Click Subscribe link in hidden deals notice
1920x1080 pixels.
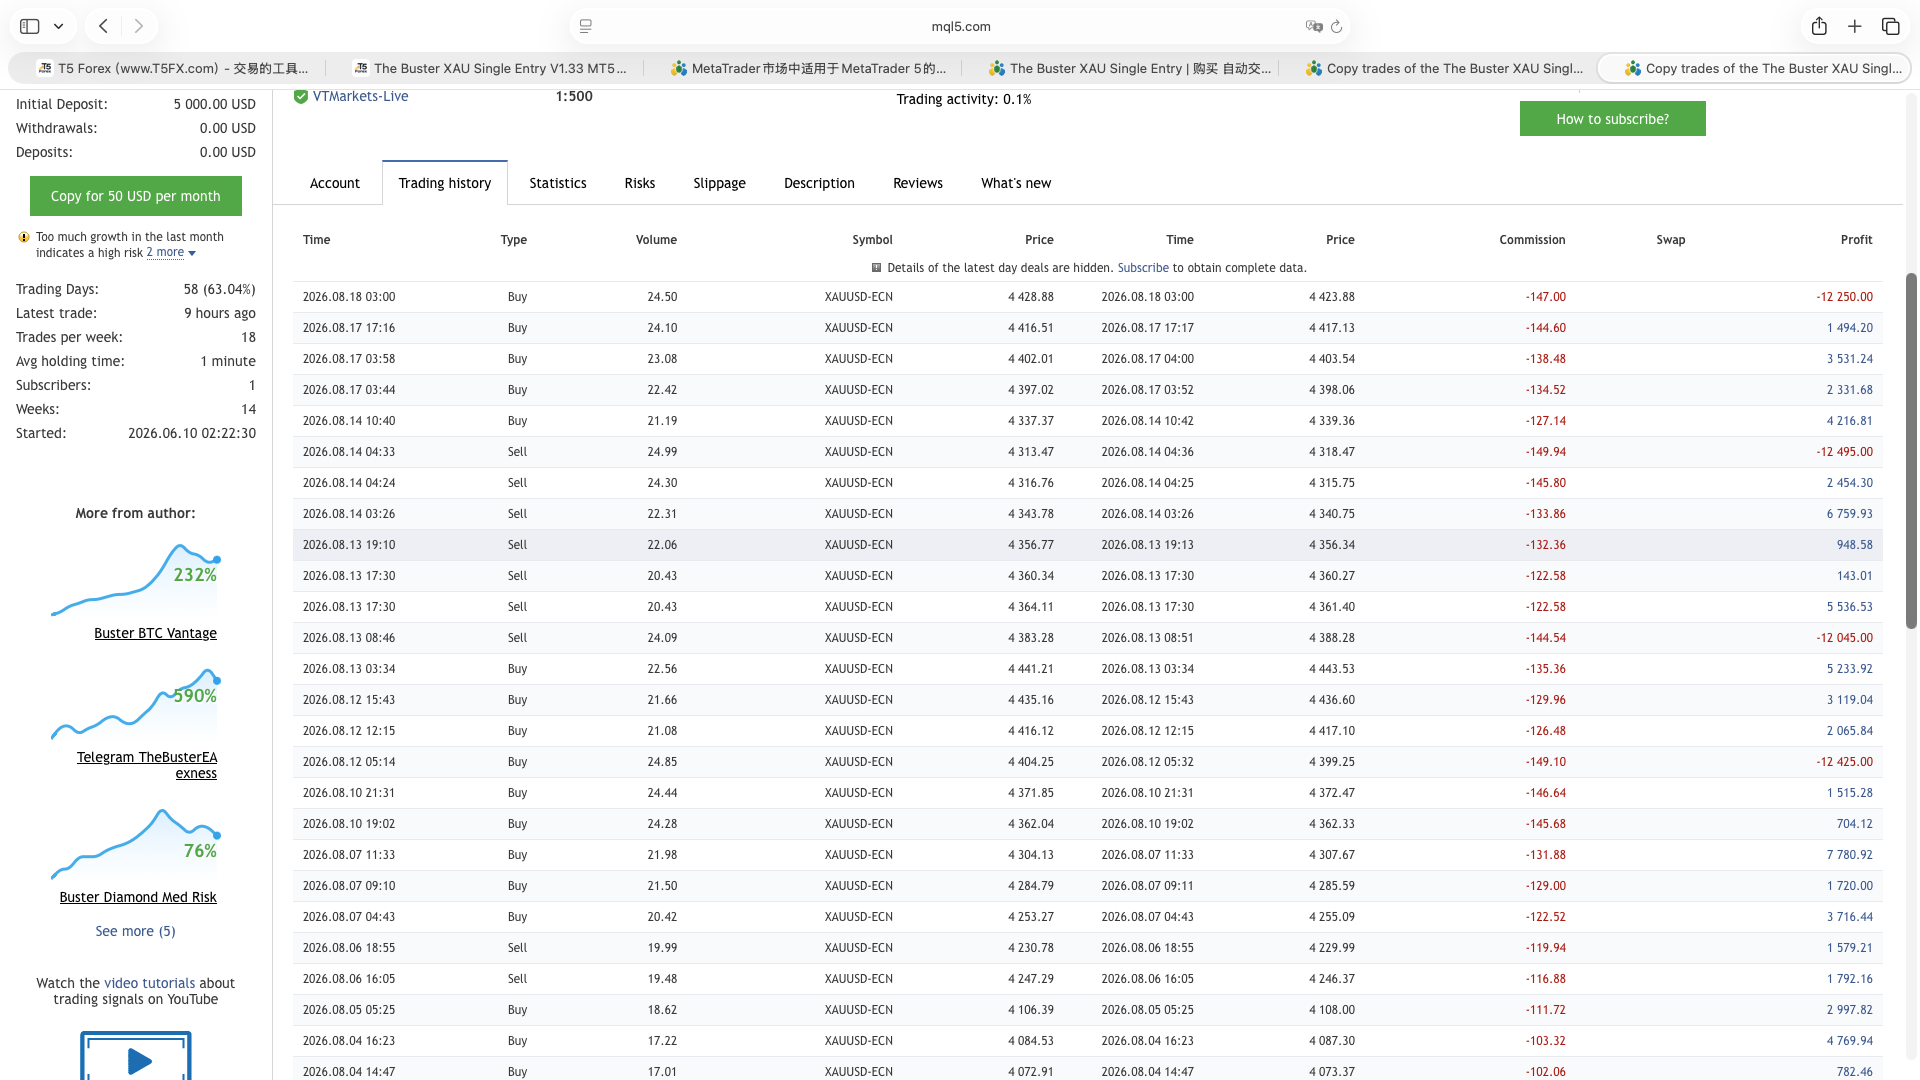(1143, 268)
